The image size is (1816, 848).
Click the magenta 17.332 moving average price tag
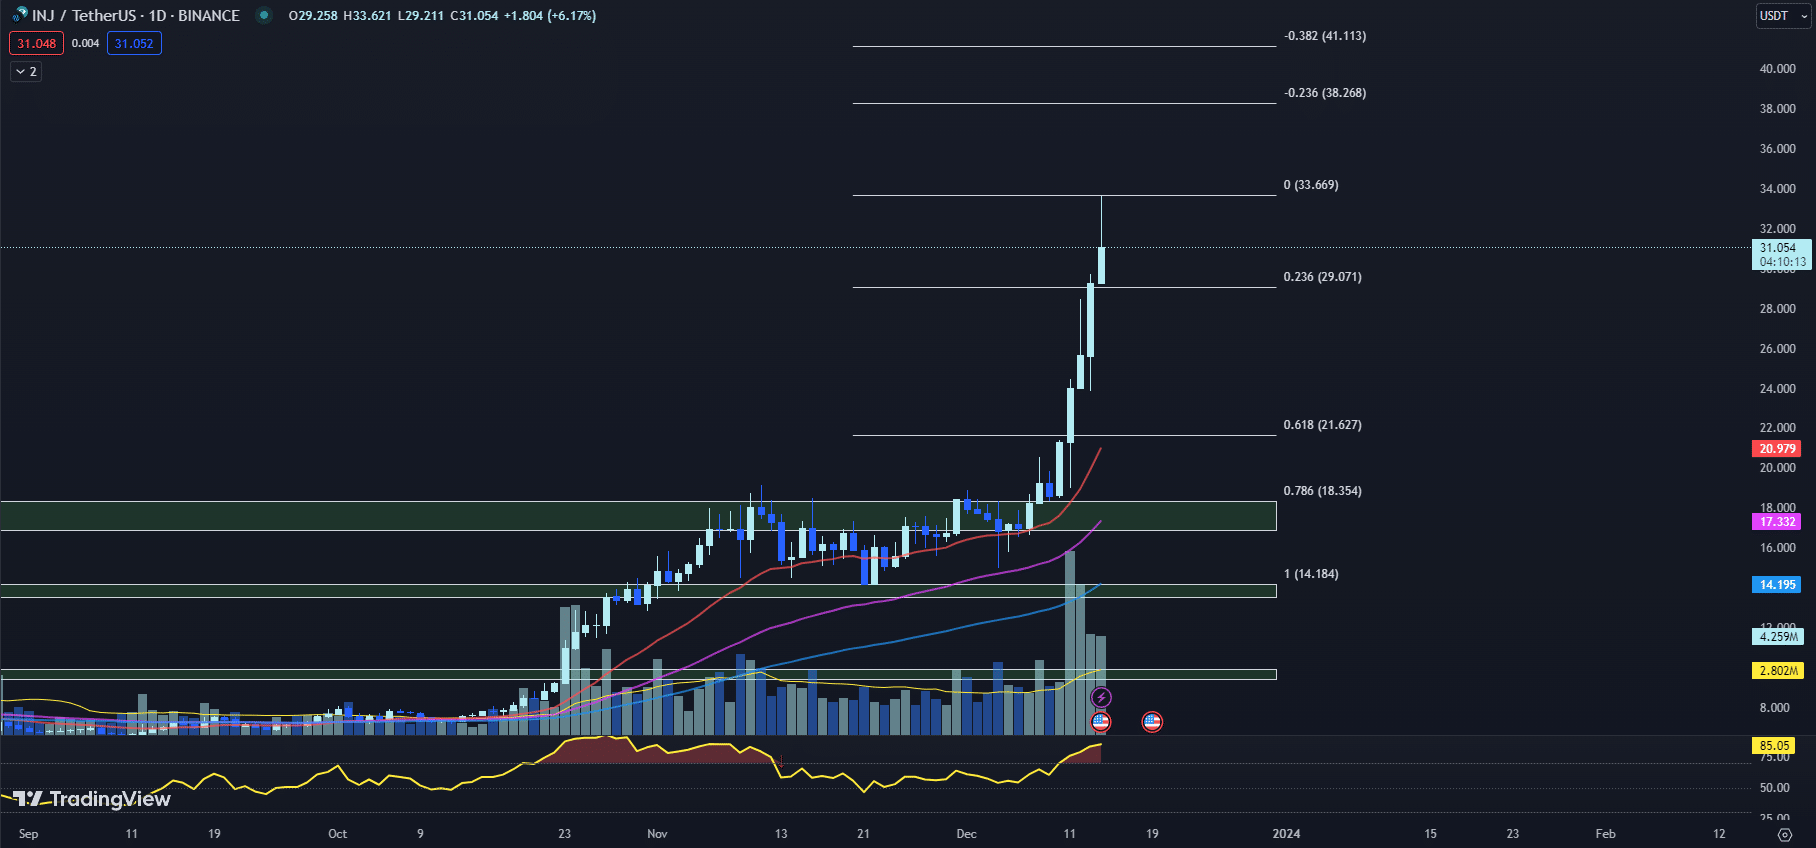tap(1777, 522)
